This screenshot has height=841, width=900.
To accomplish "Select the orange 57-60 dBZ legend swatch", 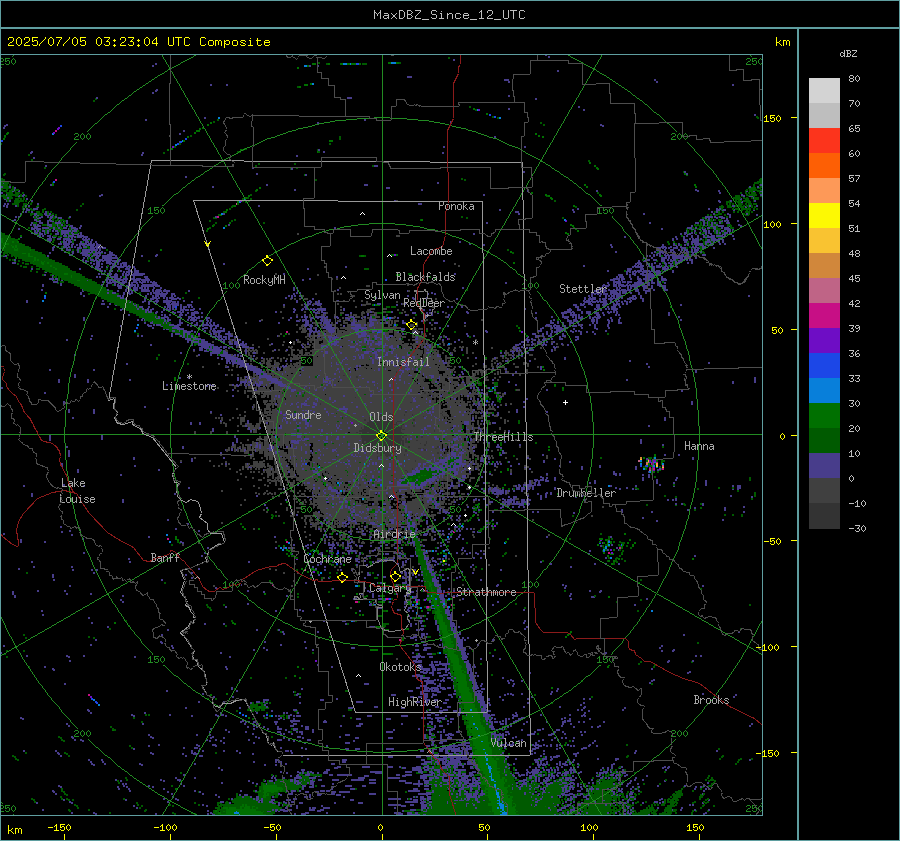I will 824,166.
